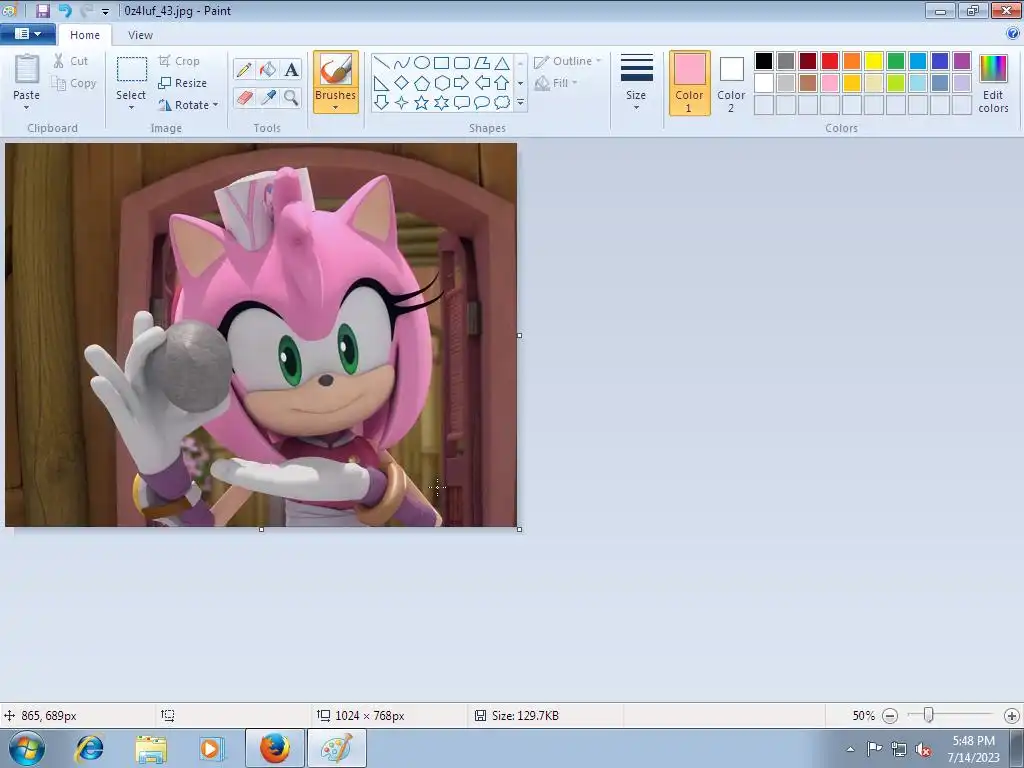Screen dimensions: 1024x768
Task: Choose the Hexagon shape
Action: point(441,83)
